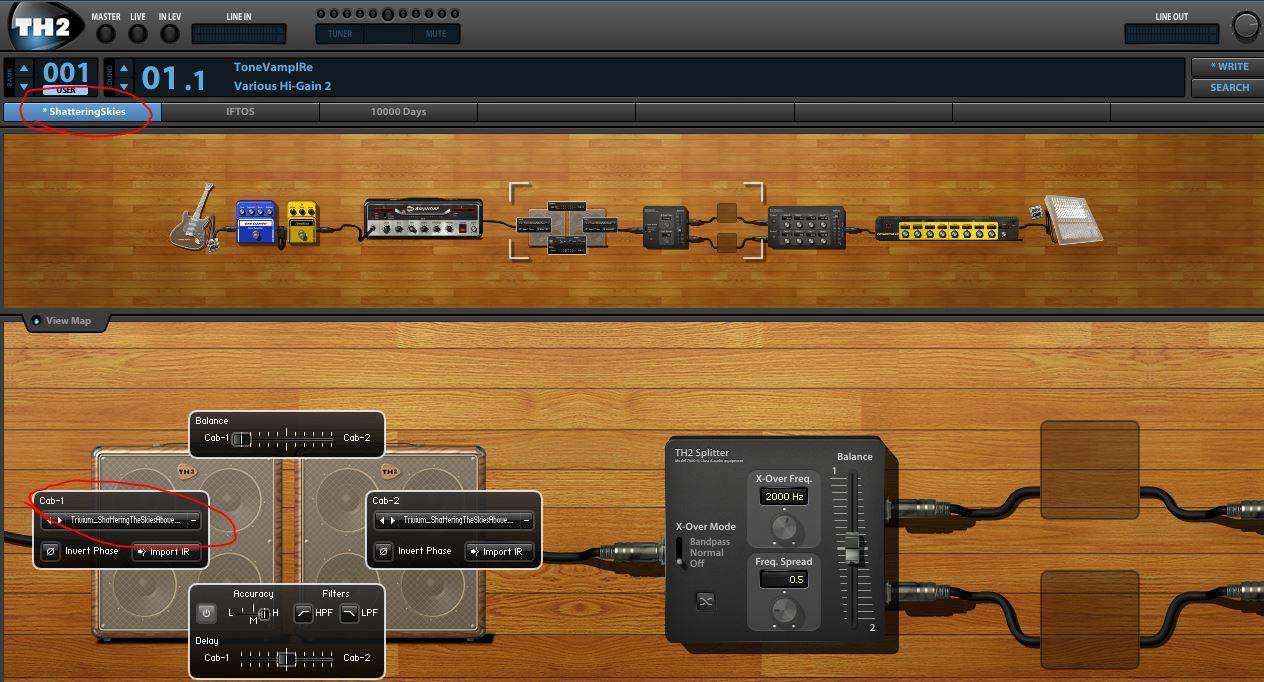Select the splitter module in signal chain
Screen dimensions: 1264x682
pos(665,227)
